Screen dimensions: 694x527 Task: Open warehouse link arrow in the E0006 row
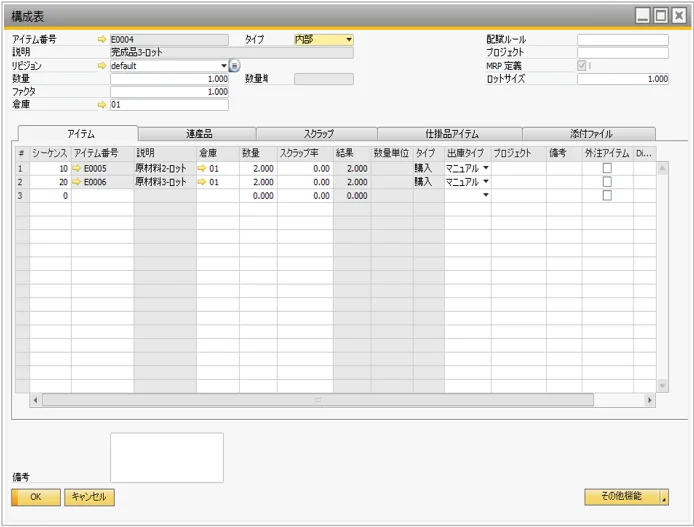click(x=202, y=182)
